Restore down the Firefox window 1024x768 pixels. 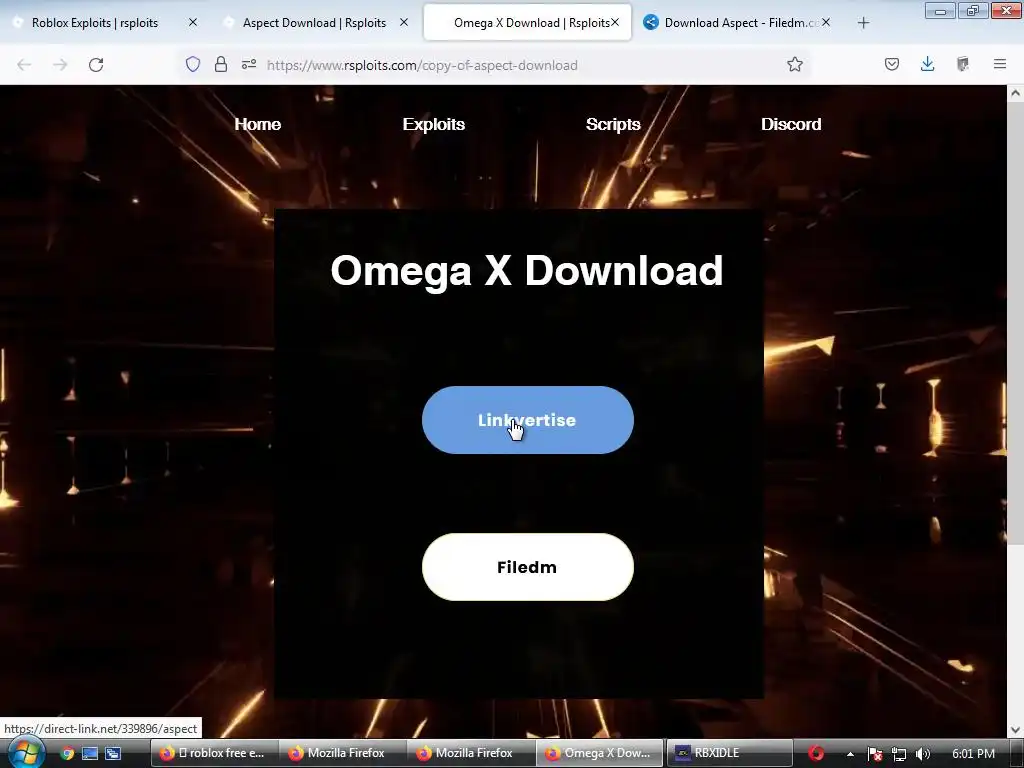973,10
